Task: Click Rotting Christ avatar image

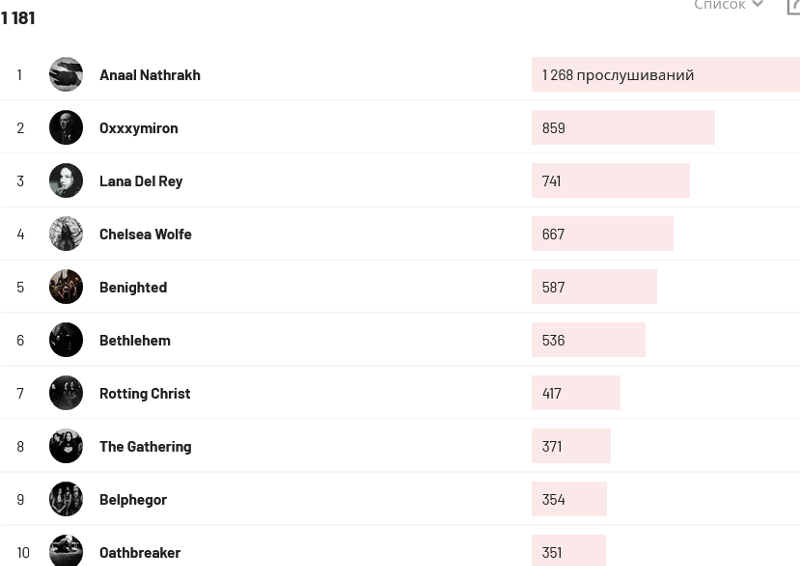Action: click(66, 393)
